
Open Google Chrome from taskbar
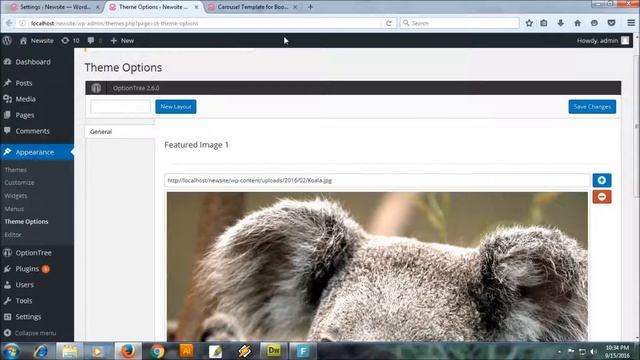point(157,351)
